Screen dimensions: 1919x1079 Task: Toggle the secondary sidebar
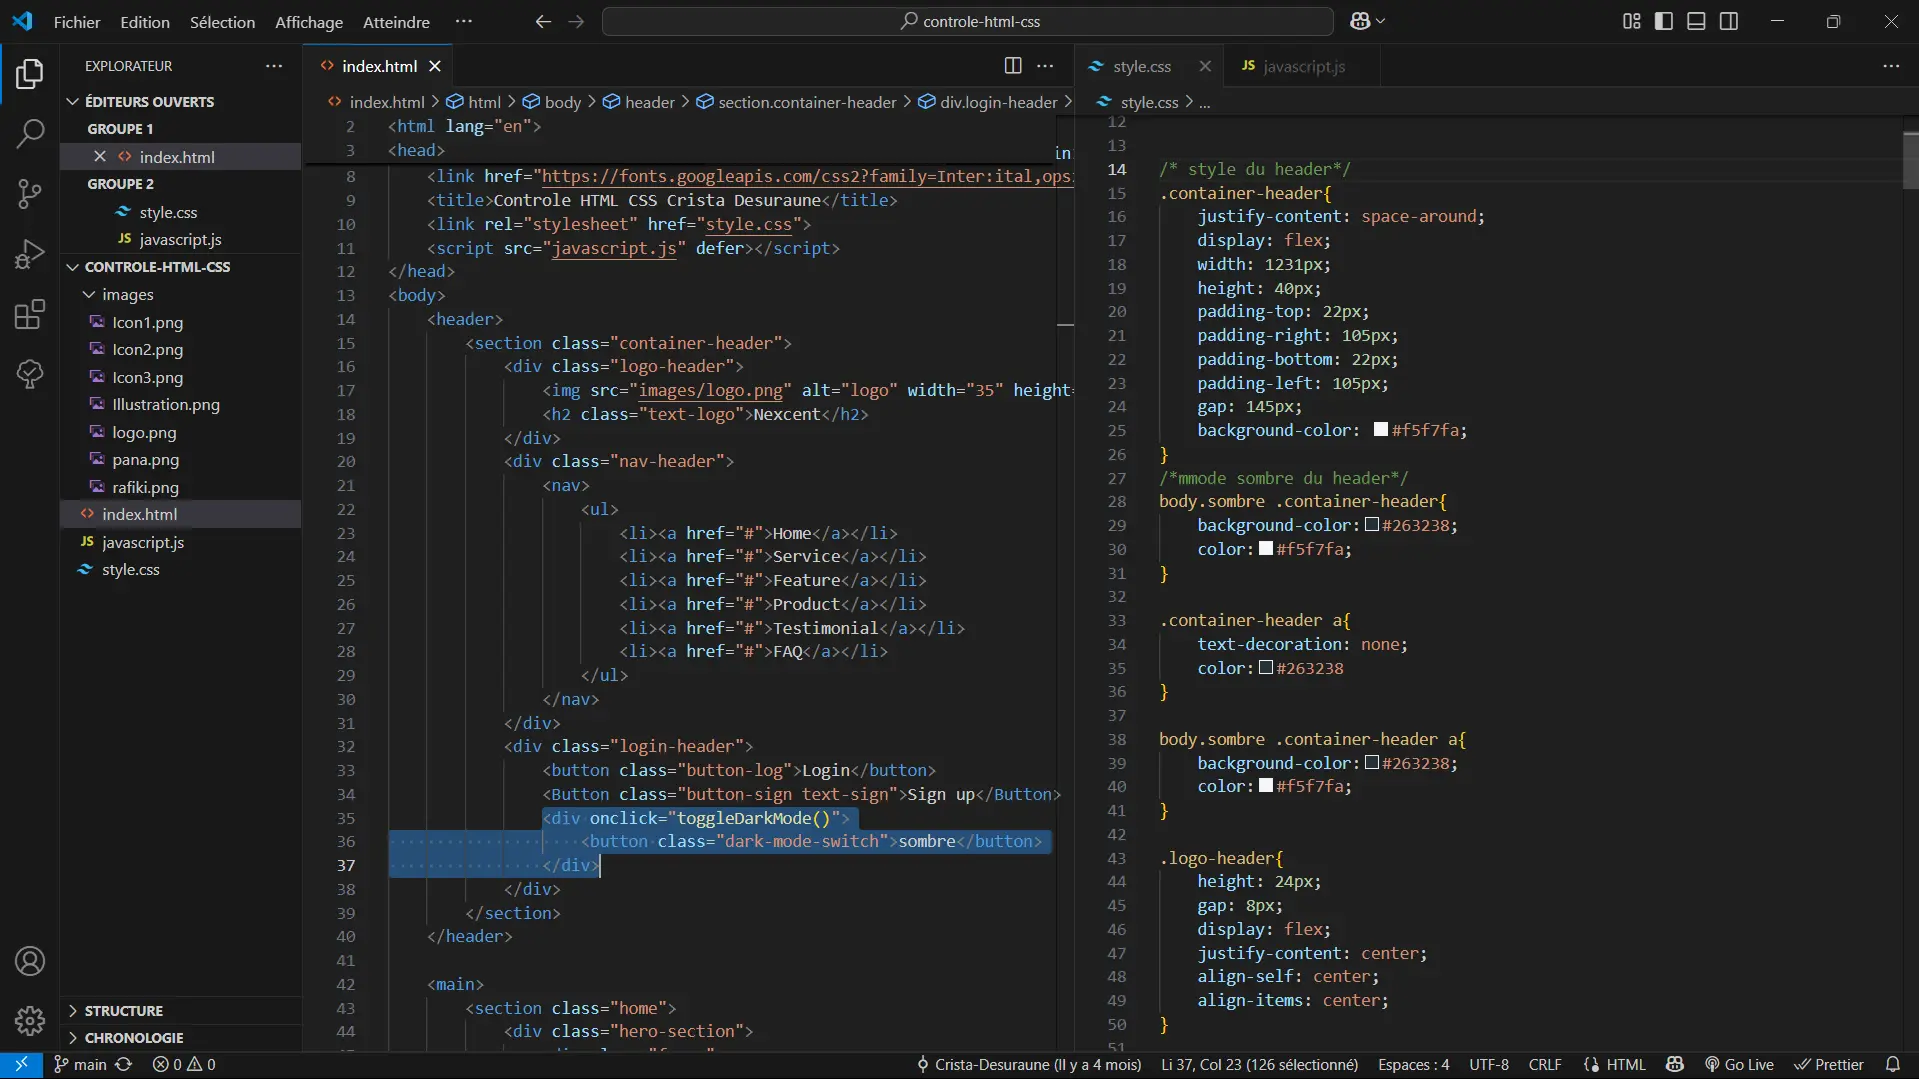tap(1729, 20)
